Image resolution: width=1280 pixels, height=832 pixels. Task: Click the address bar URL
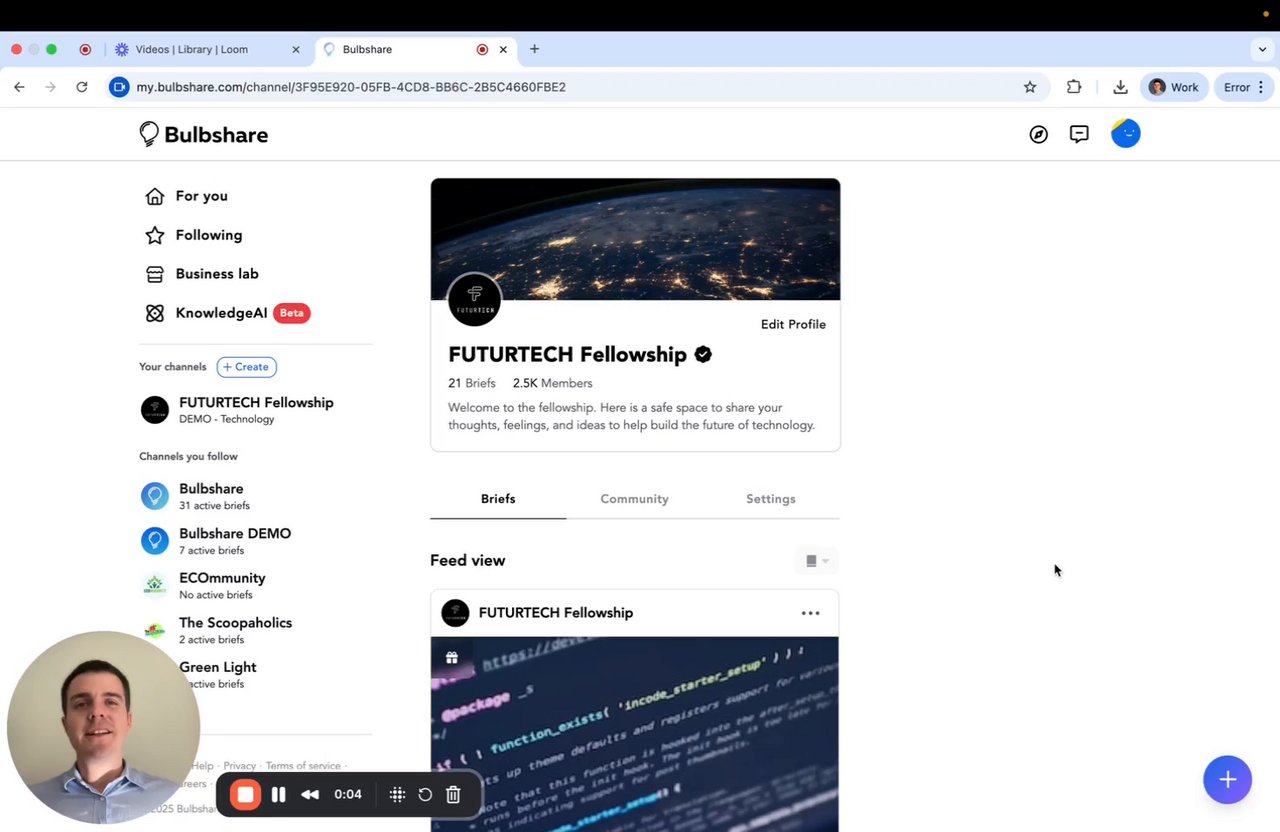pyautogui.click(x=351, y=87)
